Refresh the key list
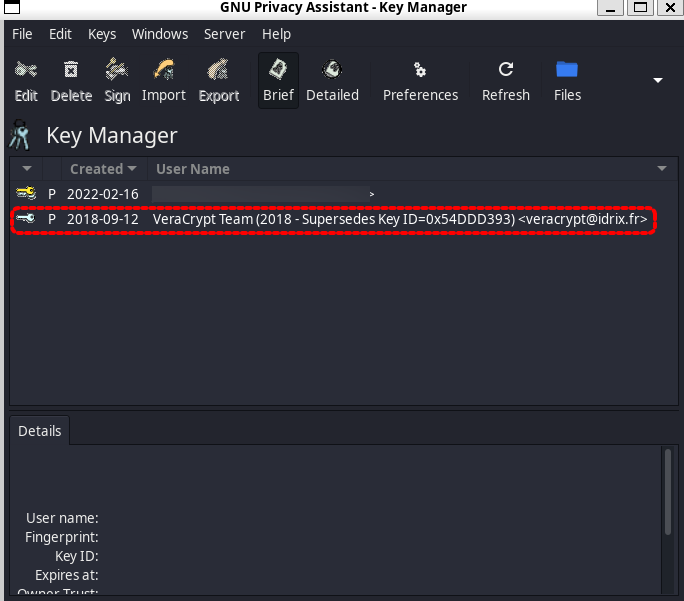 [506, 81]
